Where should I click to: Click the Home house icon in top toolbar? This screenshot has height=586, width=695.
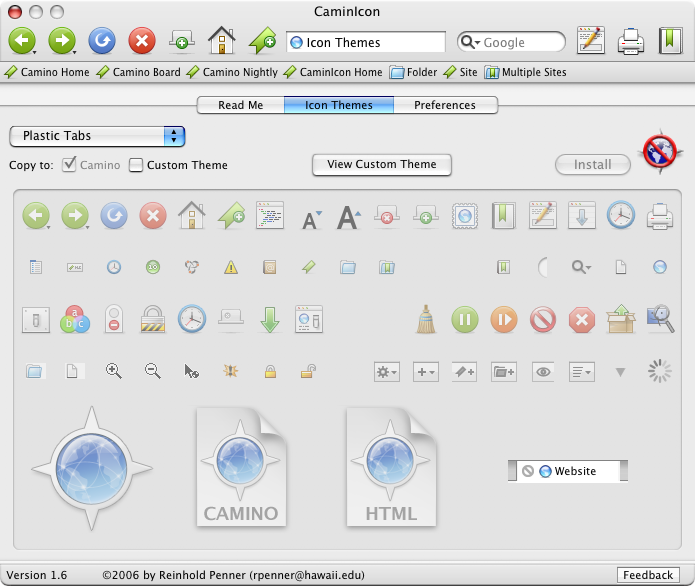(x=222, y=40)
